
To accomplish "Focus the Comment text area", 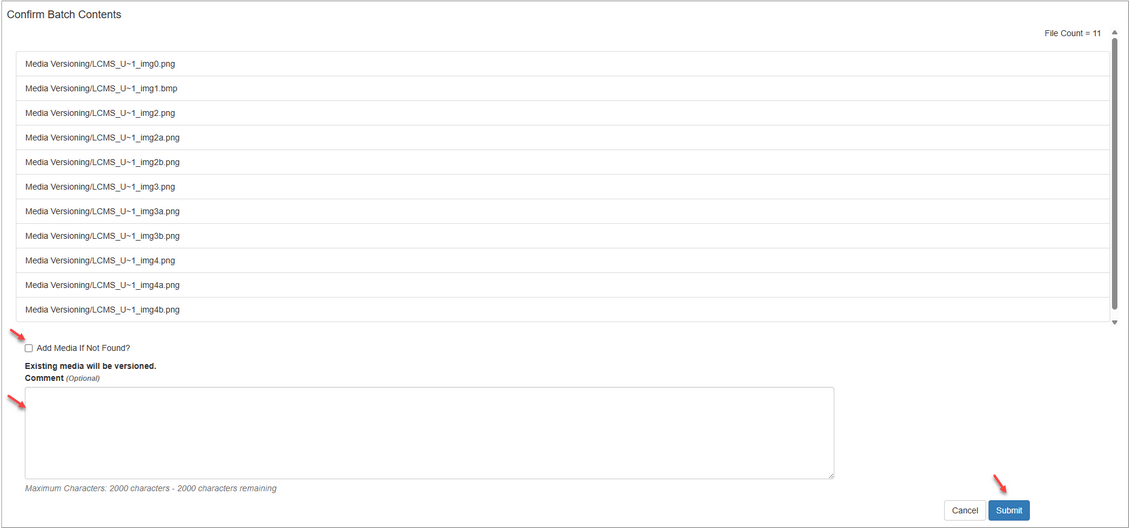I will pyautogui.click(x=429, y=432).
